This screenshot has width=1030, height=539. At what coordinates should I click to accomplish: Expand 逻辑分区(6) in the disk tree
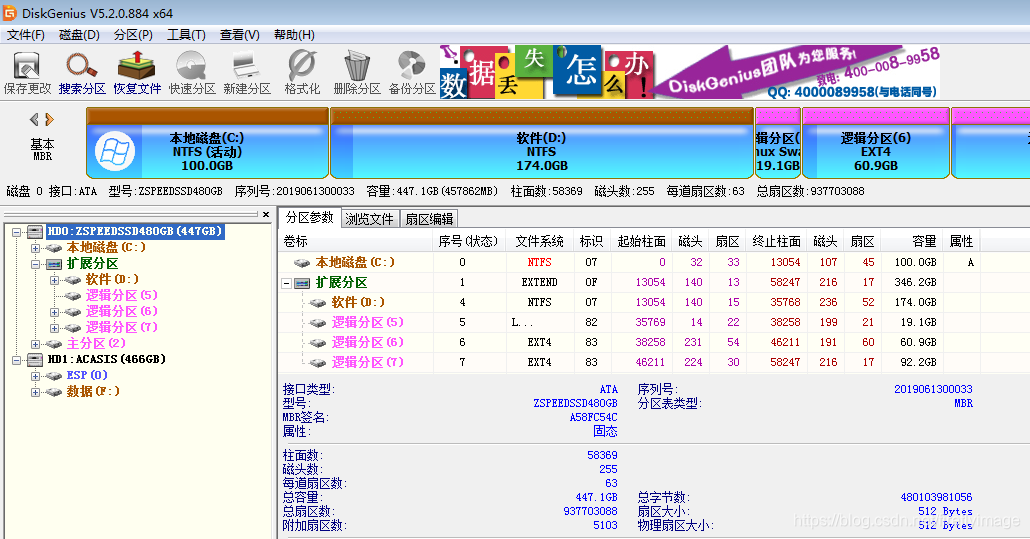pyautogui.click(x=55, y=313)
